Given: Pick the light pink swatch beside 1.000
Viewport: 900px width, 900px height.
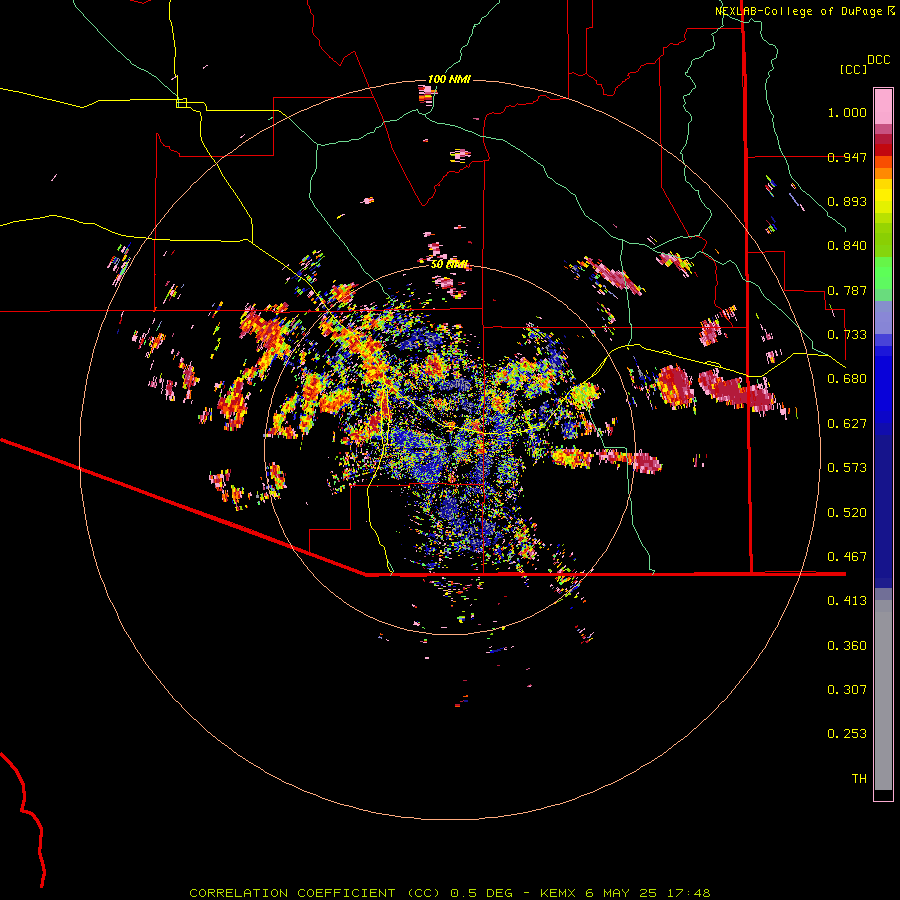Looking at the screenshot, I should [x=883, y=107].
